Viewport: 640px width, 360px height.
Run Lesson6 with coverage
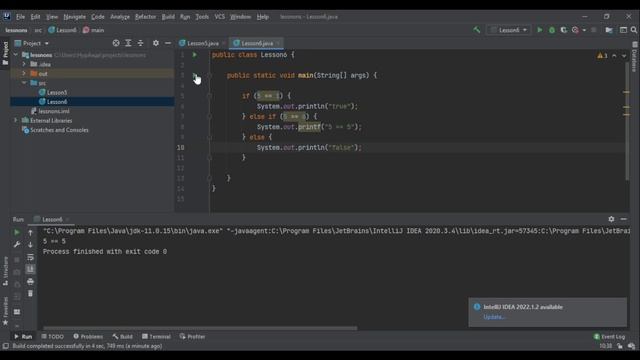(x=564, y=30)
